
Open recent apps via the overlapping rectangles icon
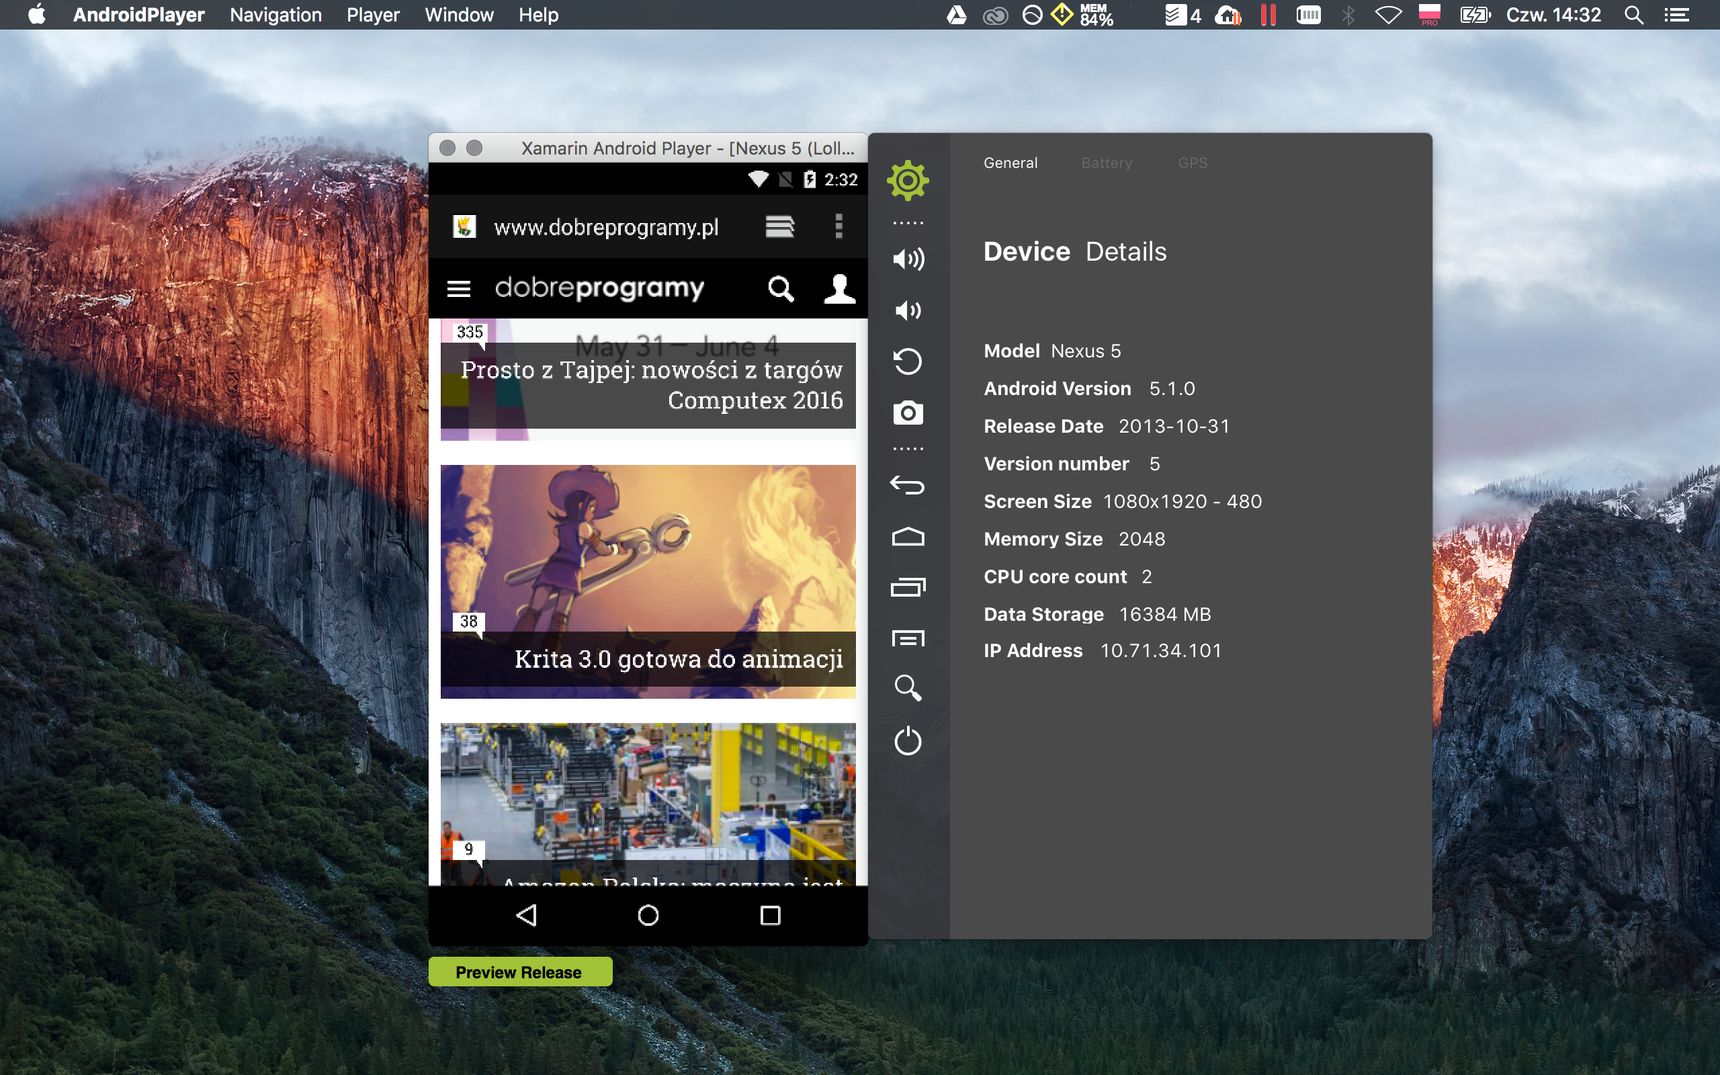[x=908, y=587]
